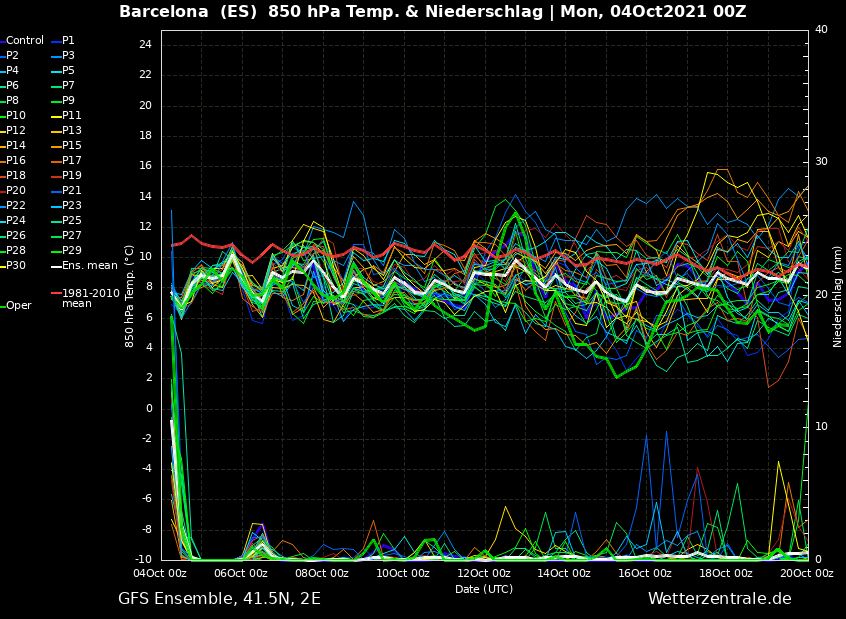Click the 24 temperature axis tick label
846x619 pixels.
tap(146, 44)
